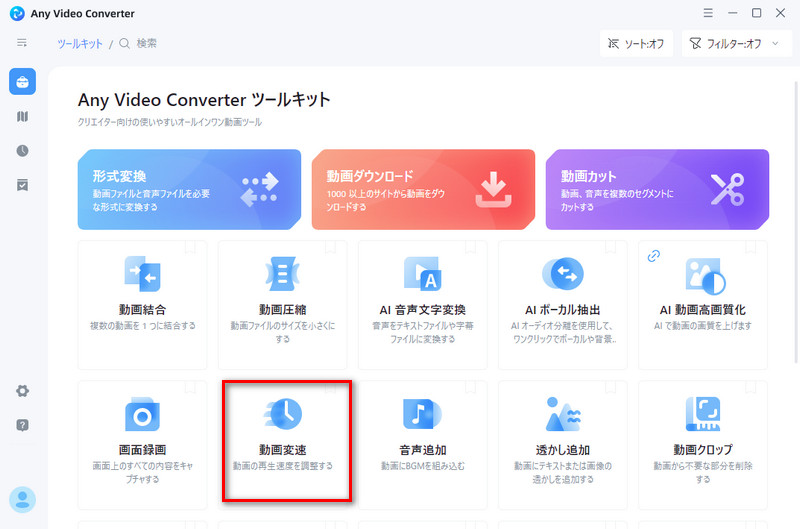Click the ツールキット breadcrumb link
The width and height of the screenshot is (800, 529).
[80, 43]
